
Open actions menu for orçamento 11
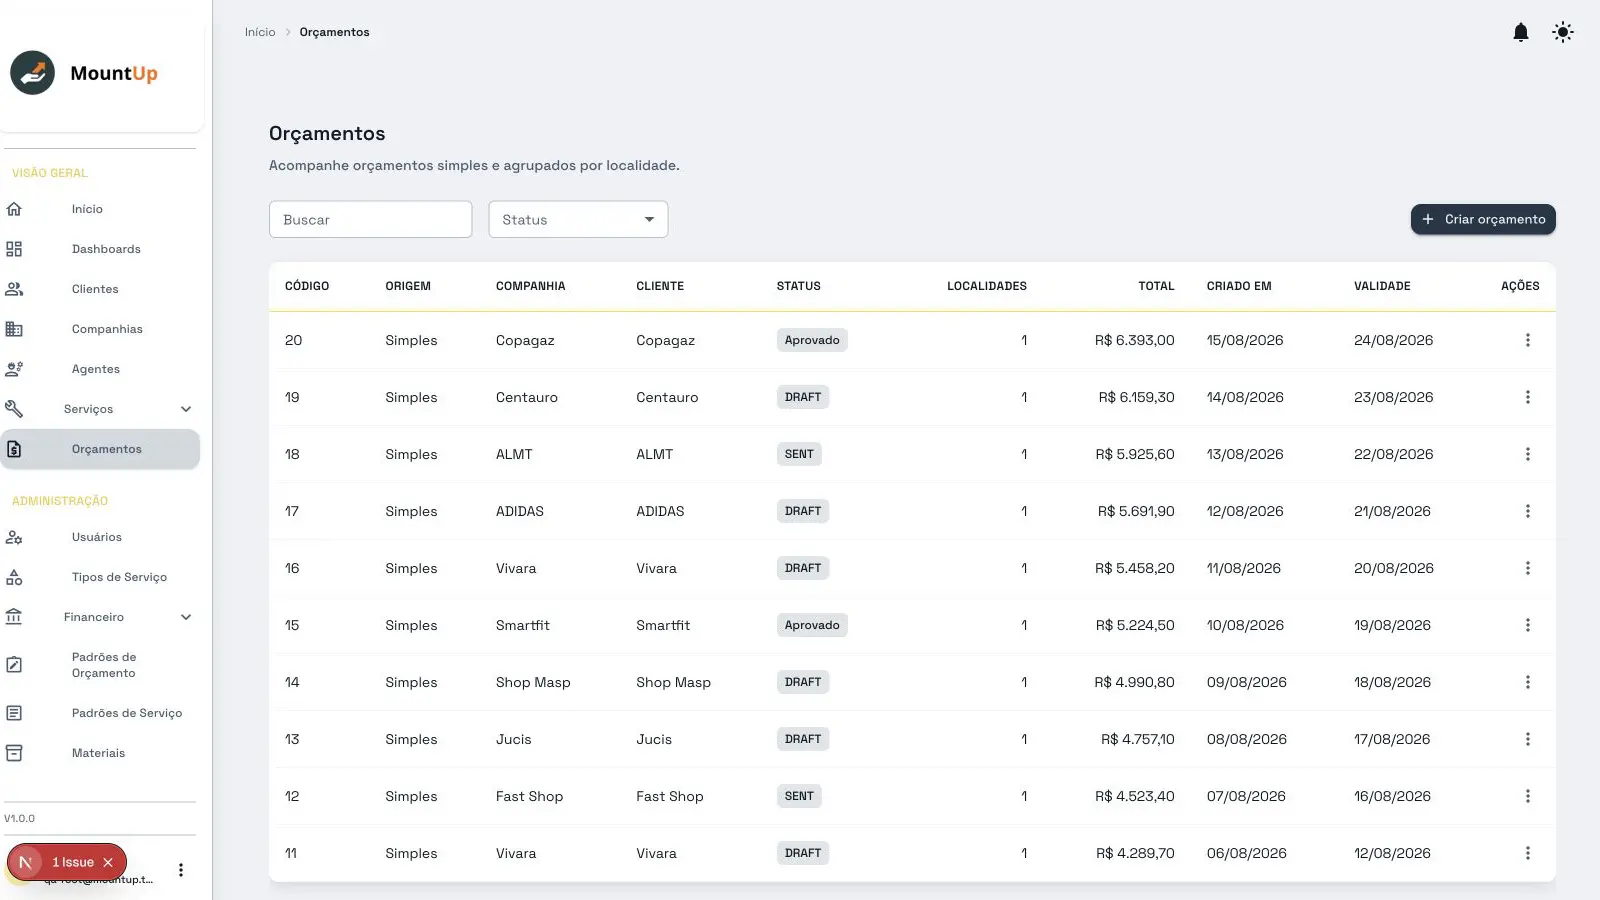coord(1527,853)
